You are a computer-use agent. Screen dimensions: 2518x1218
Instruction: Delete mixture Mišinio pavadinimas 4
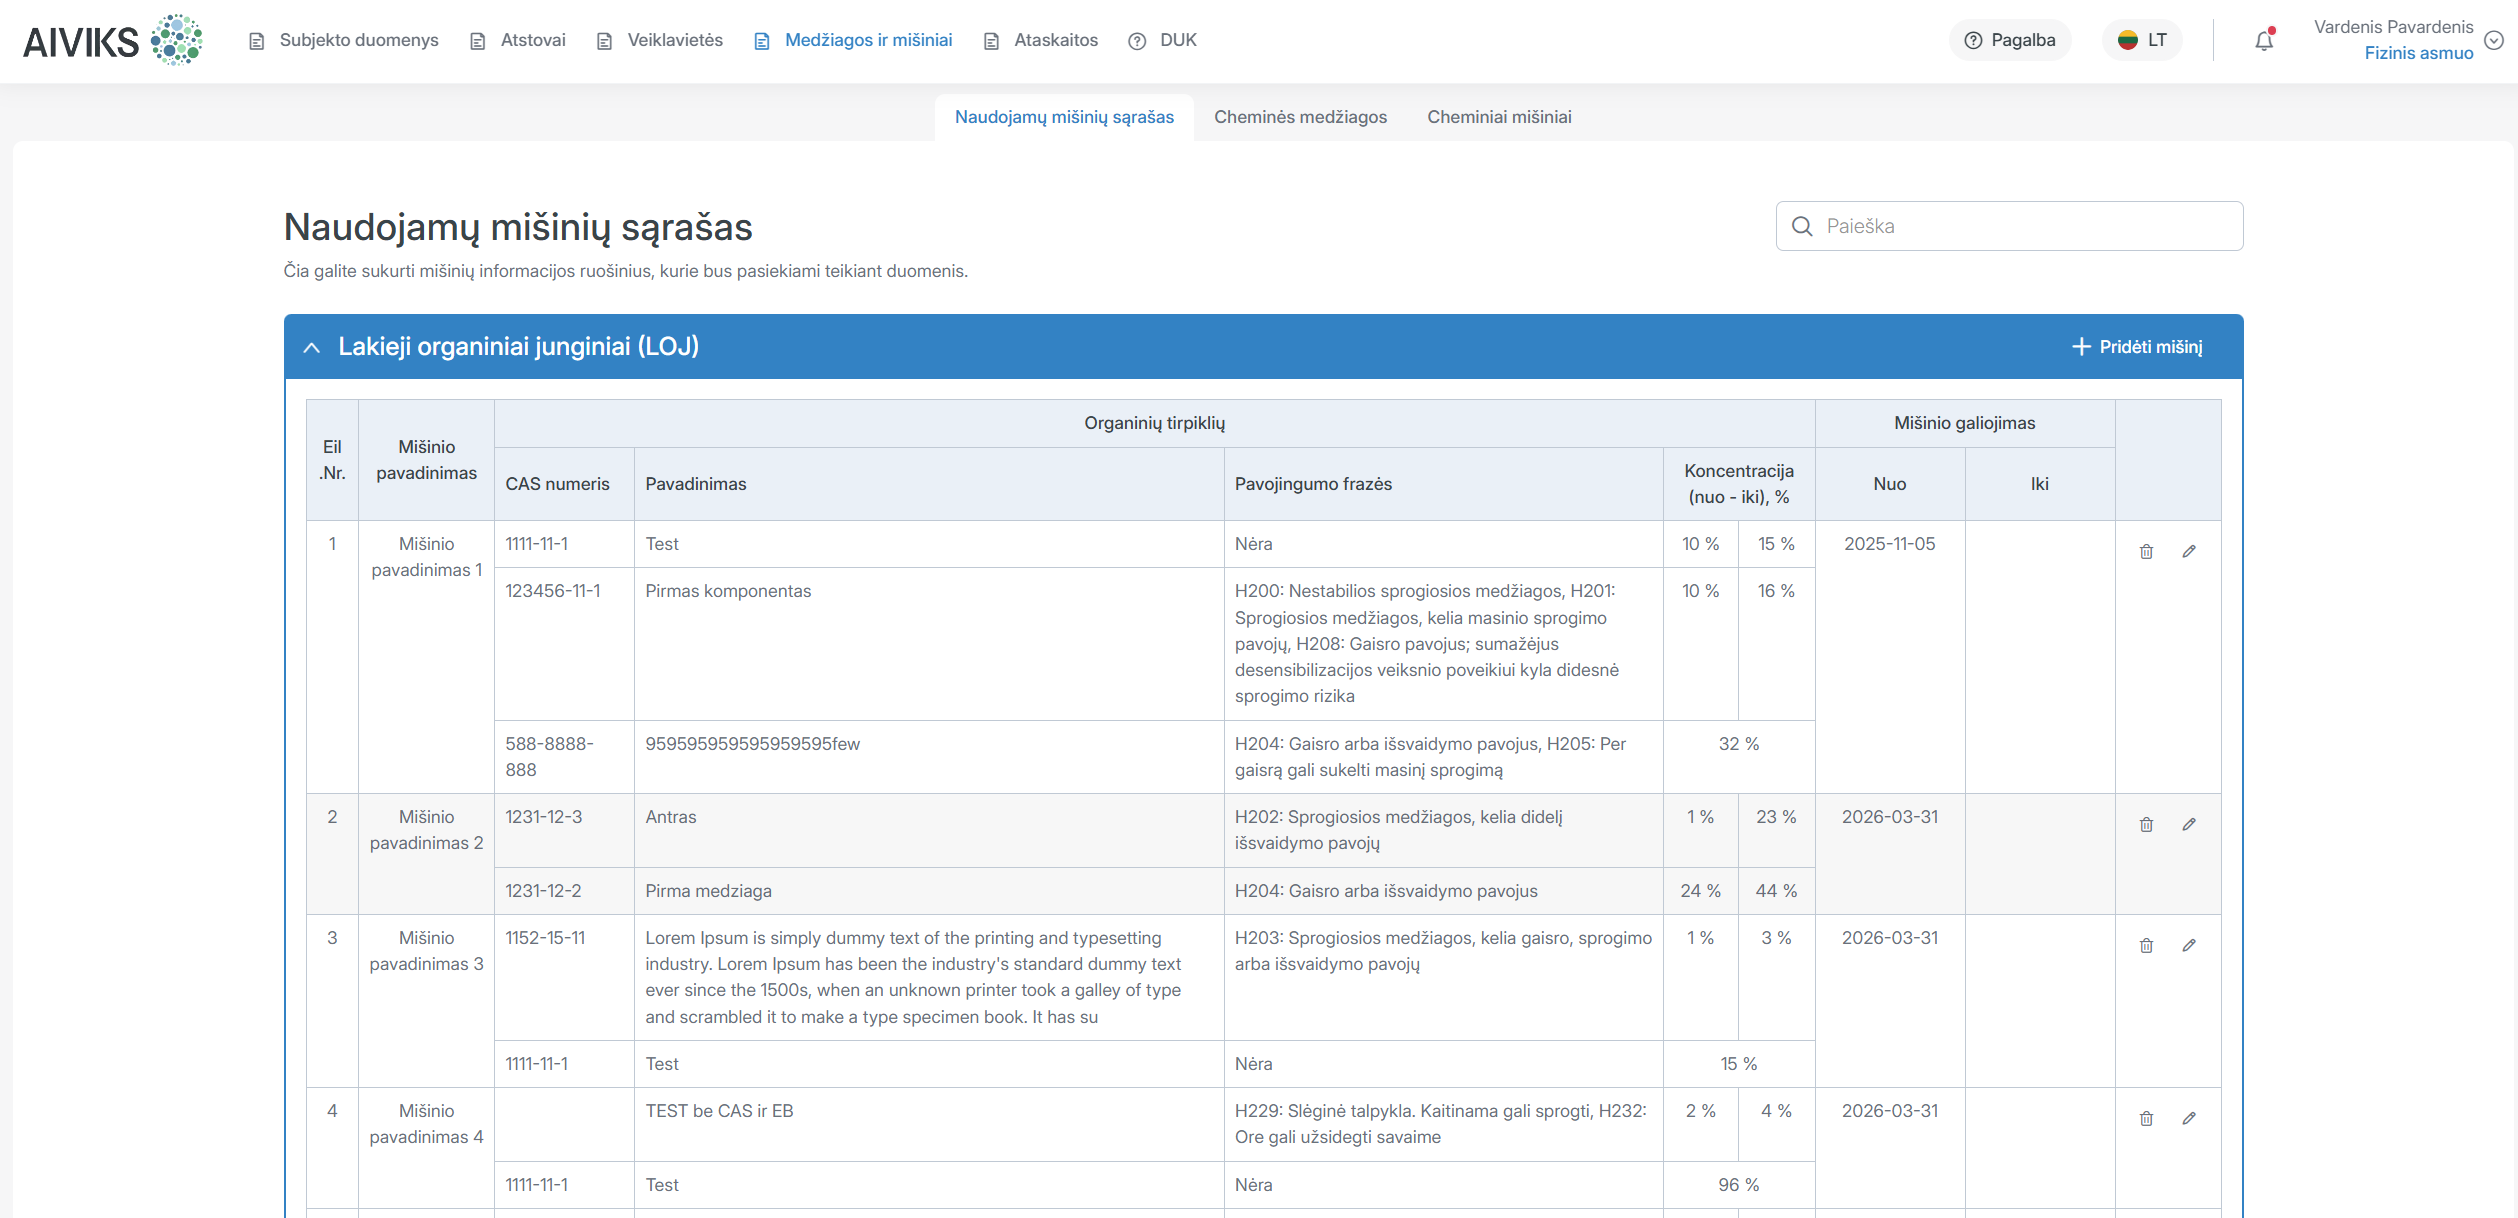click(x=2146, y=1119)
